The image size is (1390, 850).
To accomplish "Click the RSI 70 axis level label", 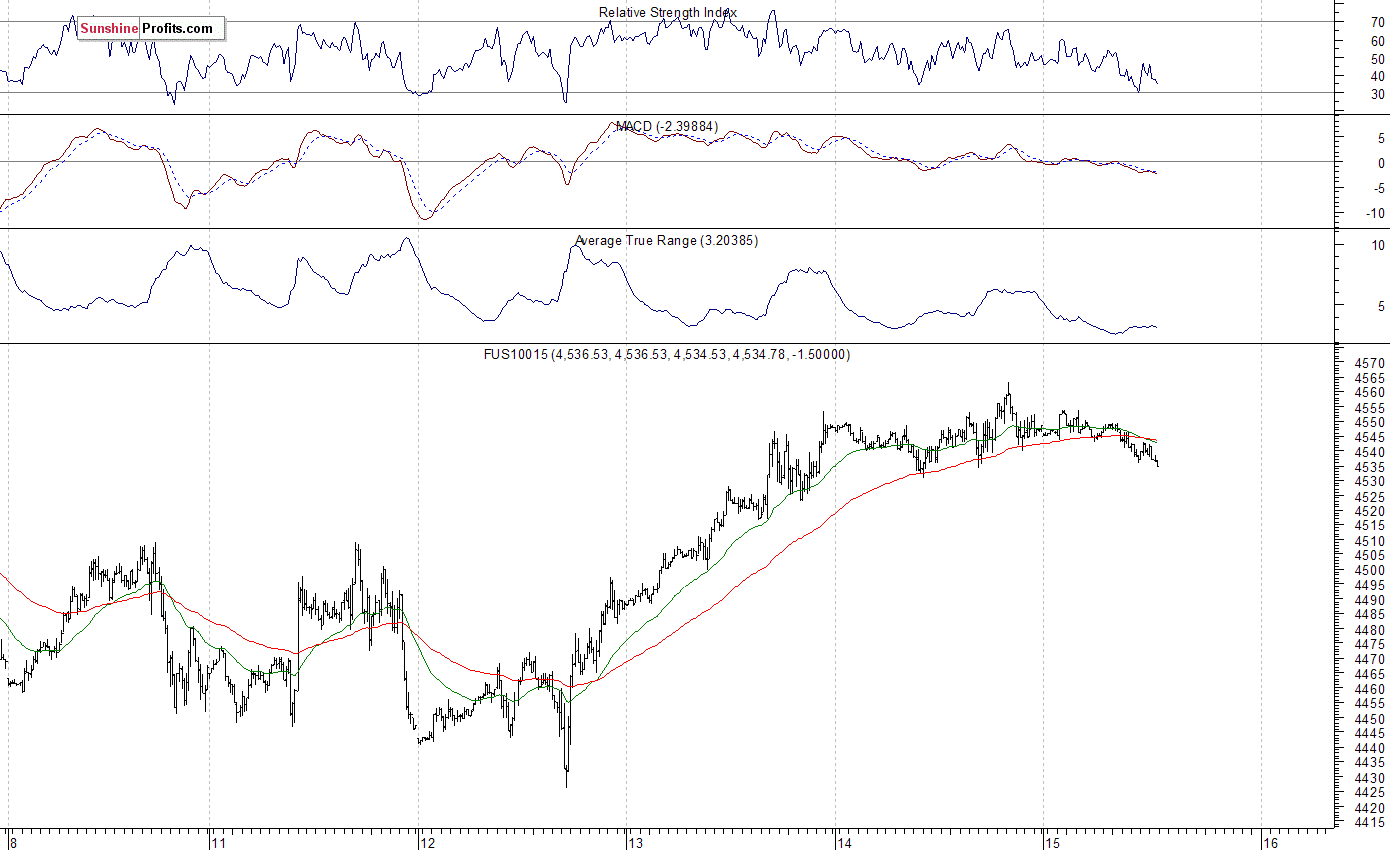I will click(x=1378, y=22).
